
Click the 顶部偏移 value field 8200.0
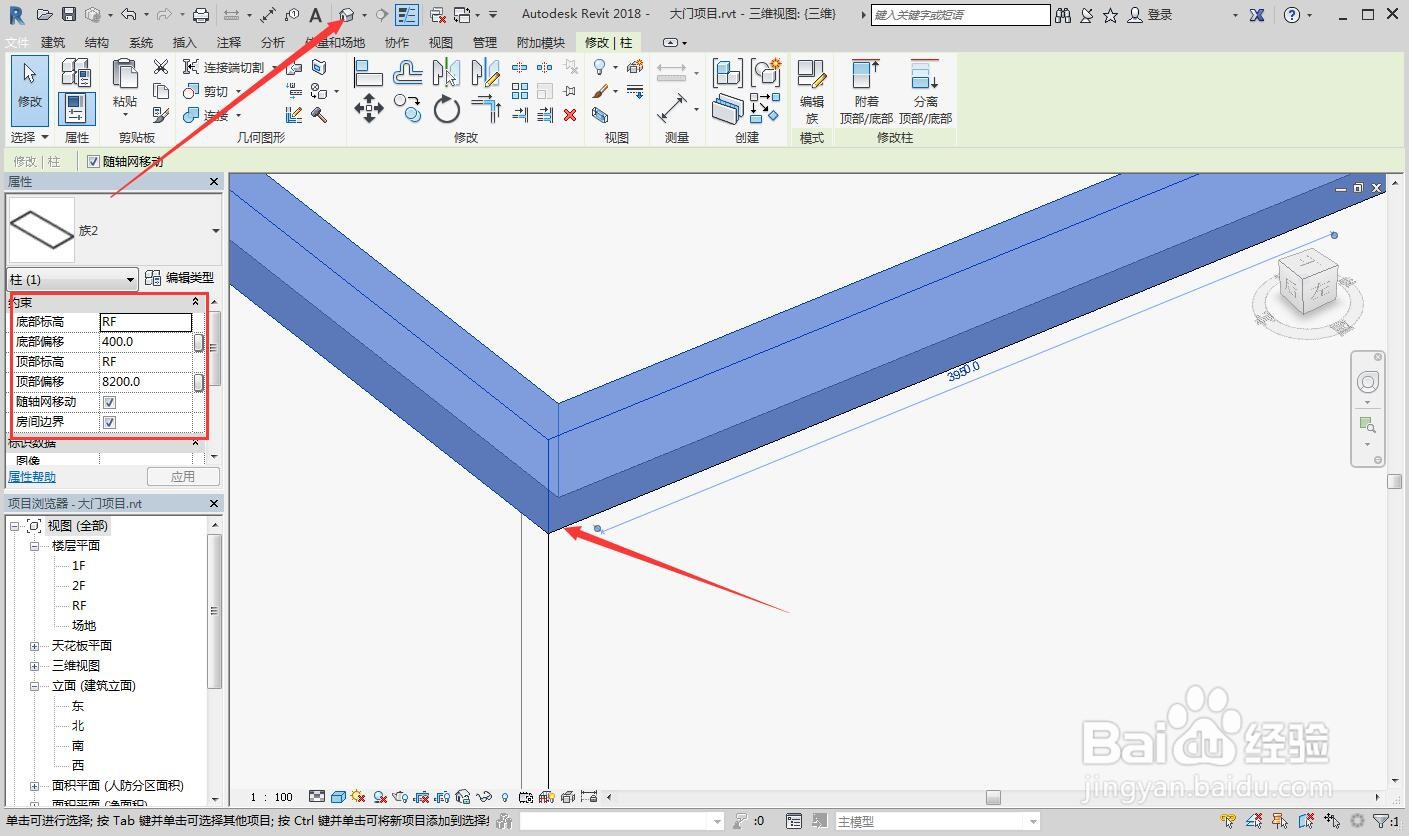coord(146,382)
